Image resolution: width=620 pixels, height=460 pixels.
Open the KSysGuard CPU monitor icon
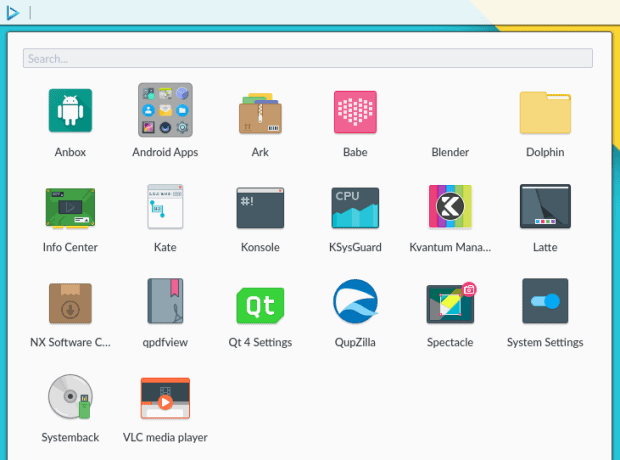tap(355, 208)
